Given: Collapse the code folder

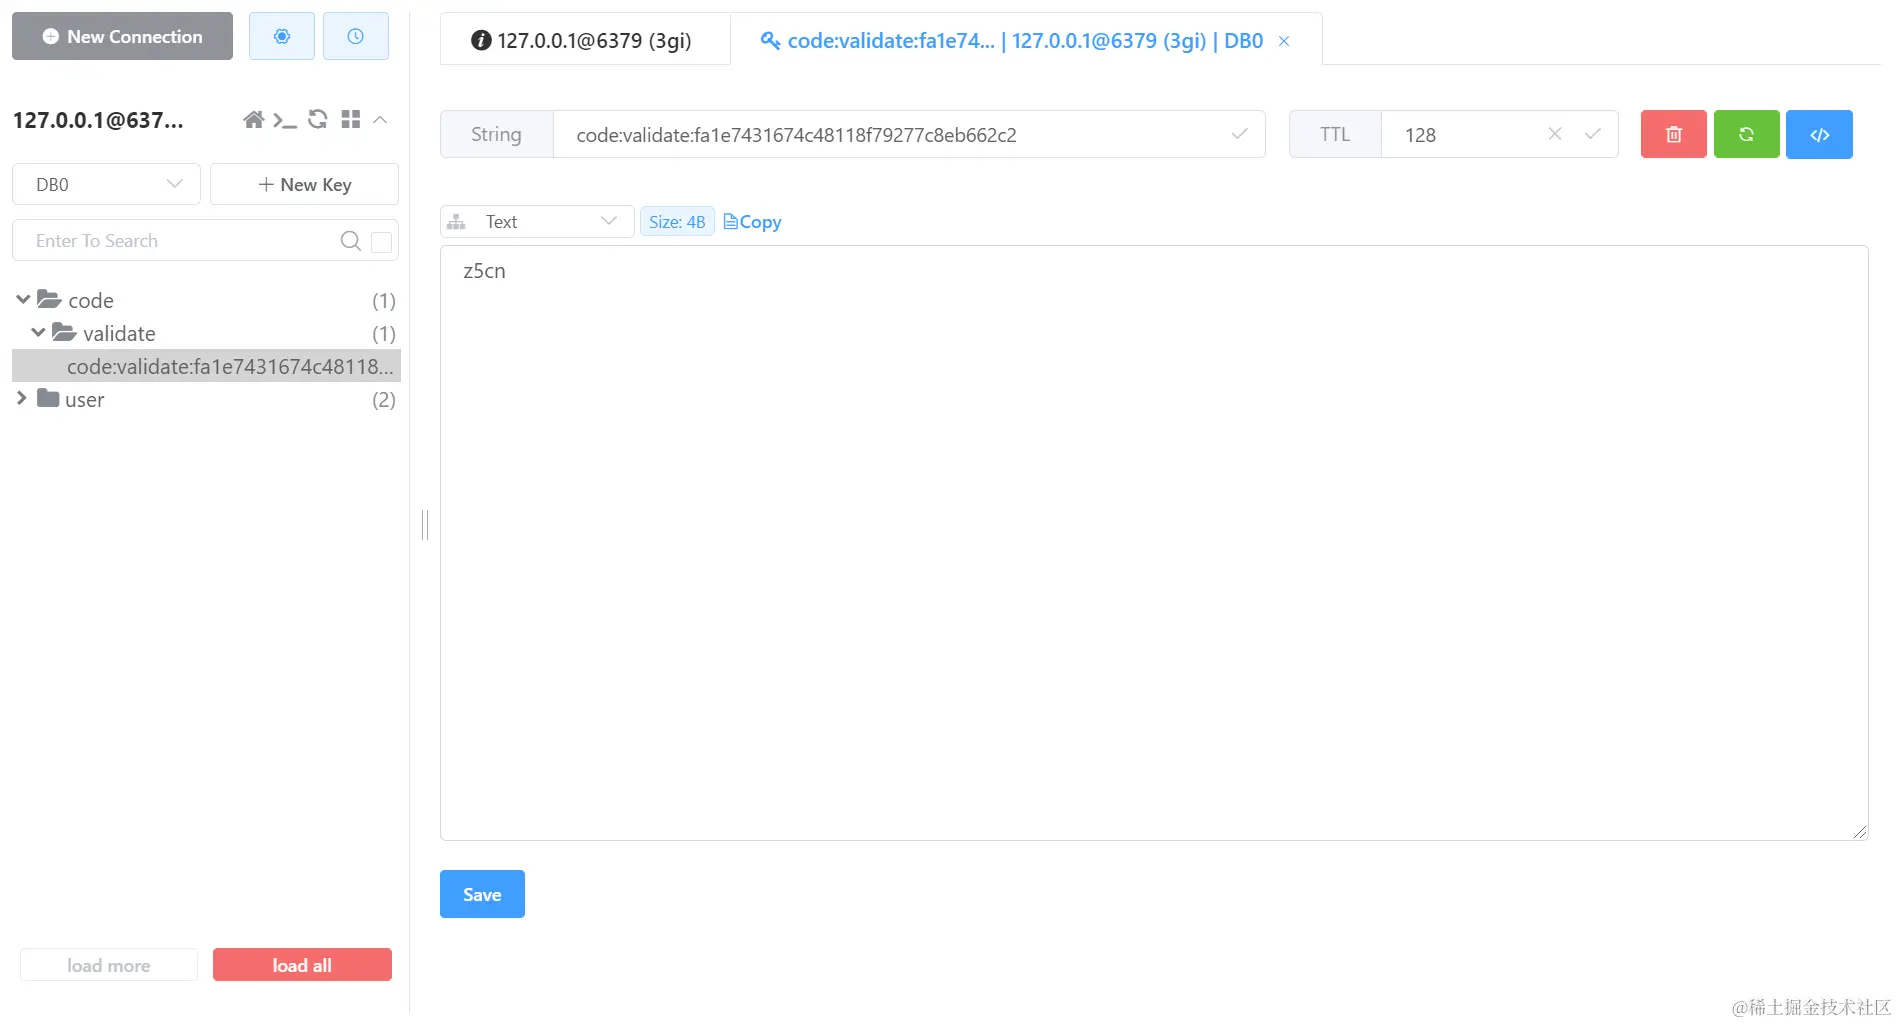Looking at the screenshot, I should (x=22, y=299).
